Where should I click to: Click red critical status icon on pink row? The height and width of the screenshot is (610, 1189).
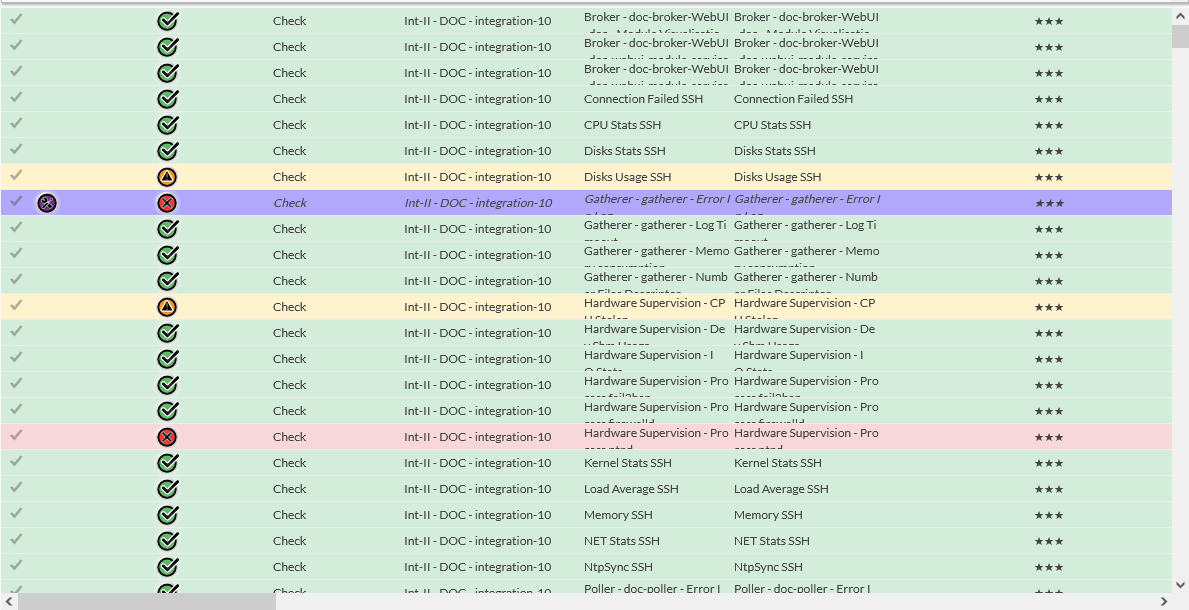(x=168, y=437)
